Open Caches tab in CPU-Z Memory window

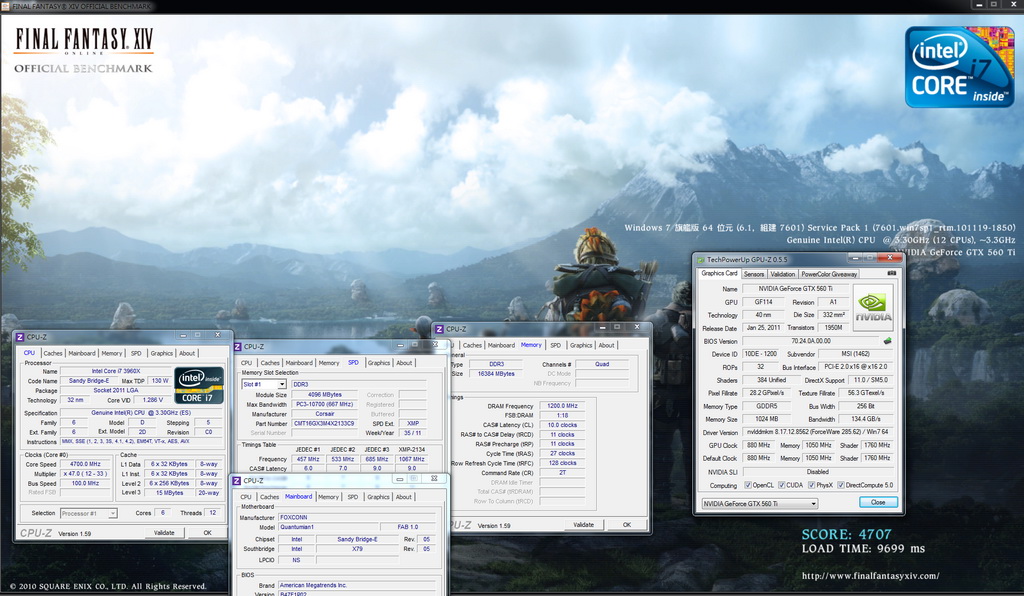point(472,345)
